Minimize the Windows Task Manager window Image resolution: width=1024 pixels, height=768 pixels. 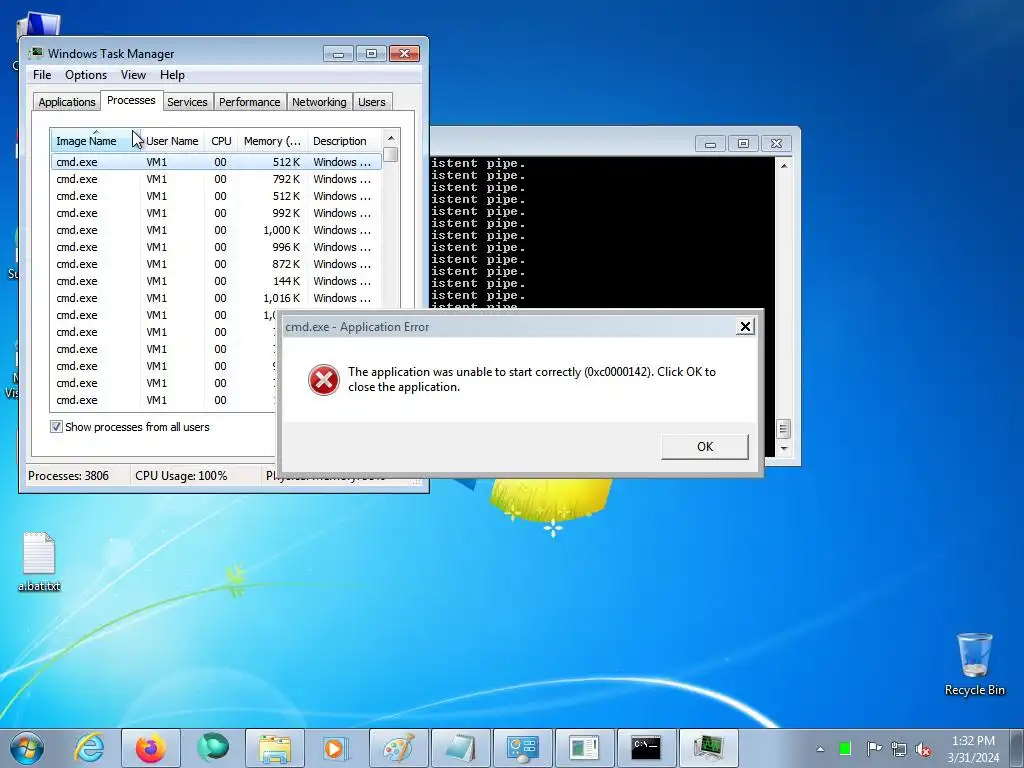pos(338,54)
